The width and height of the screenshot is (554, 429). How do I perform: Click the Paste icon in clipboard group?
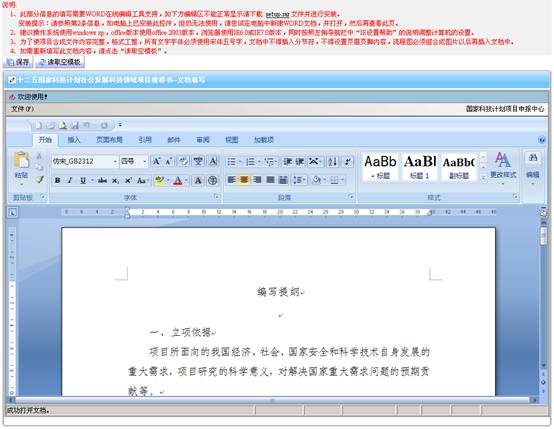pyautogui.click(x=22, y=161)
